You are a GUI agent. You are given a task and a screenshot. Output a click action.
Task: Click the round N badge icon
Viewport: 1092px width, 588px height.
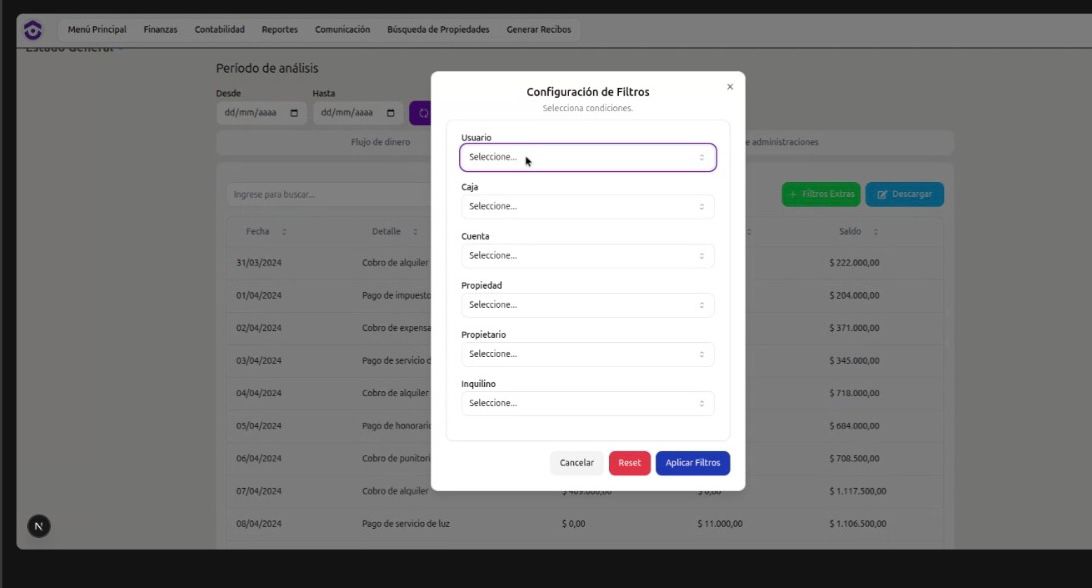38,525
